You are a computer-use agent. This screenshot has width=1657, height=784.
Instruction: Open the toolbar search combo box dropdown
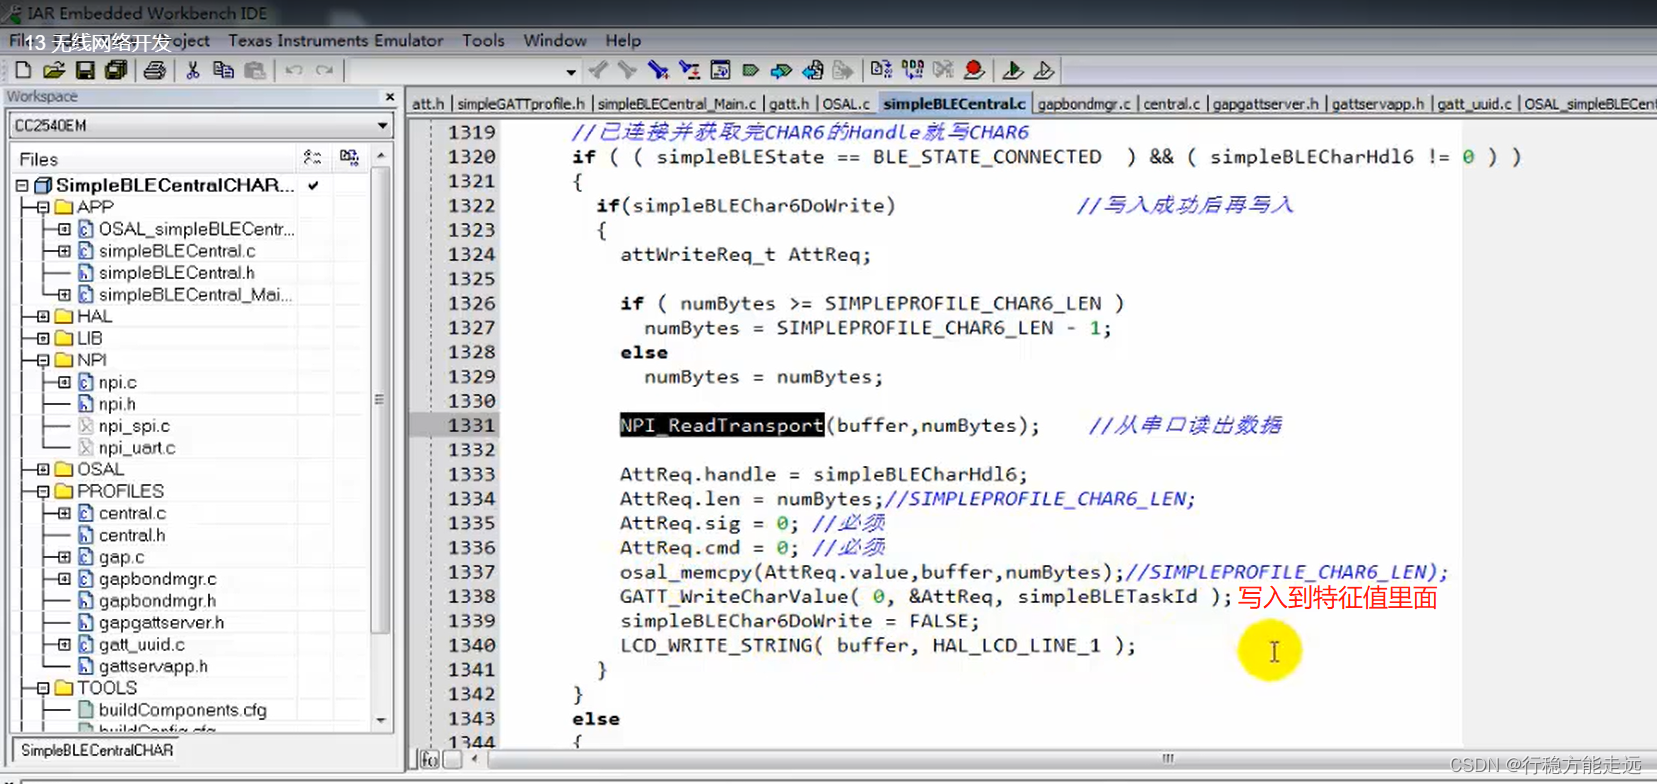[x=571, y=72]
